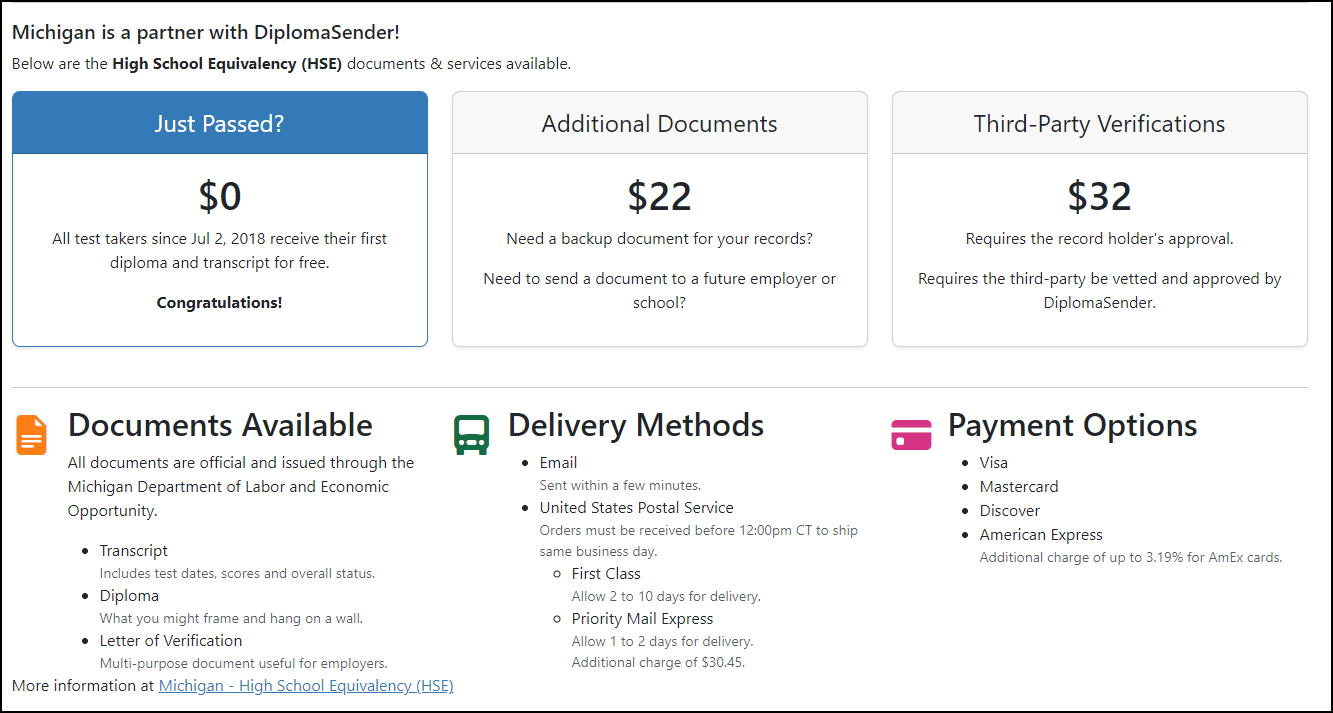Click the bold Congratulations! text

click(219, 302)
